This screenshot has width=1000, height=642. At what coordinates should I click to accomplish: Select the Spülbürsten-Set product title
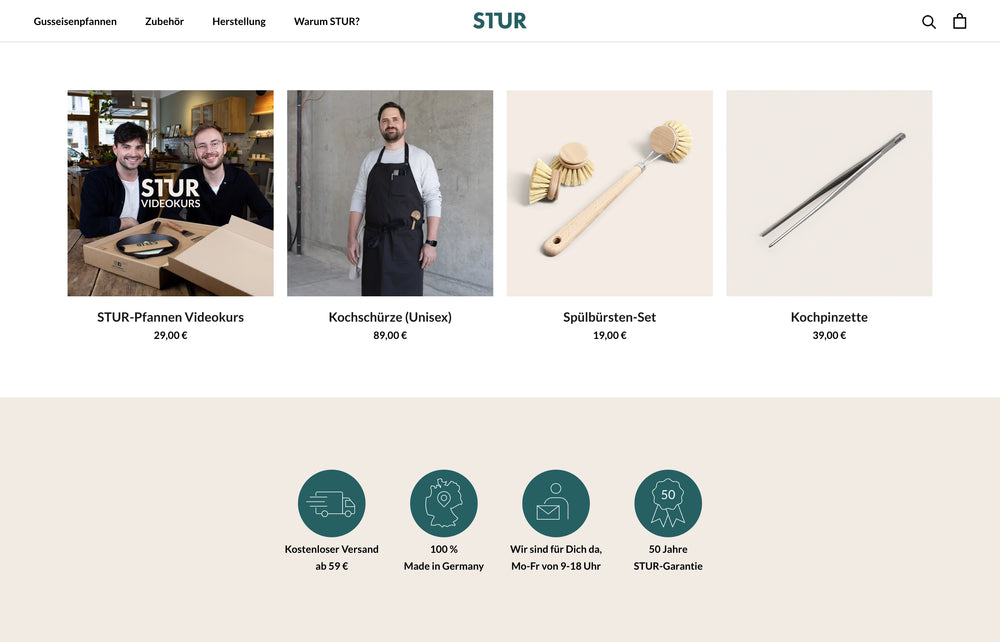coord(610,317)
